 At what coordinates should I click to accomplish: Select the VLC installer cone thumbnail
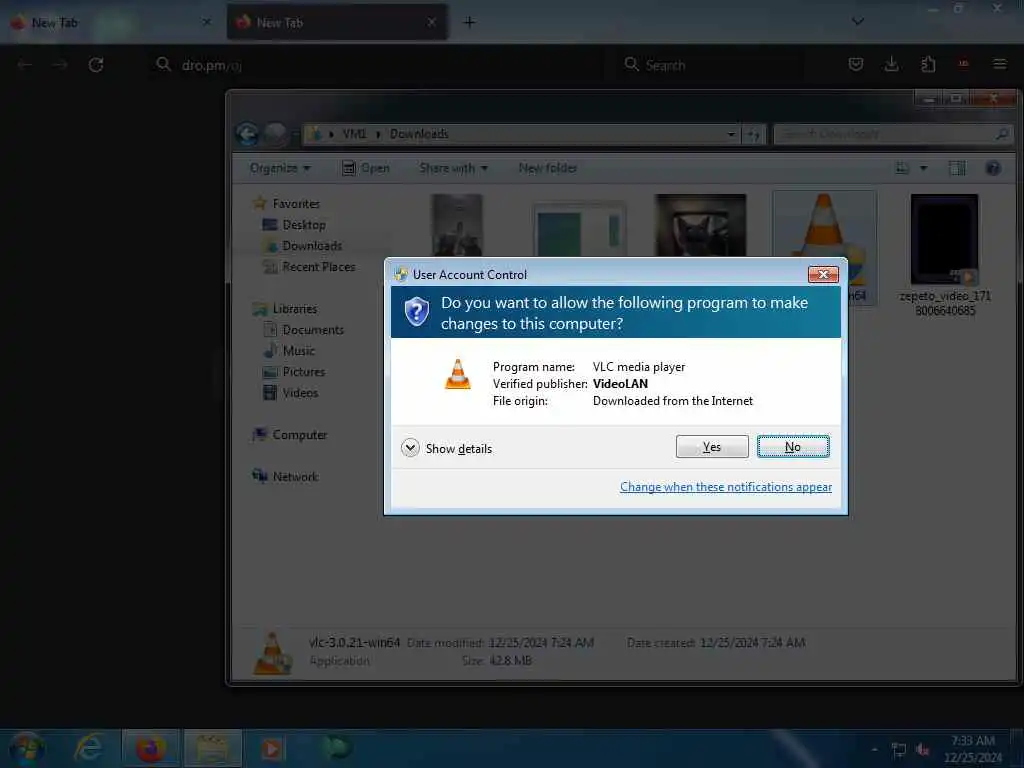824,225
